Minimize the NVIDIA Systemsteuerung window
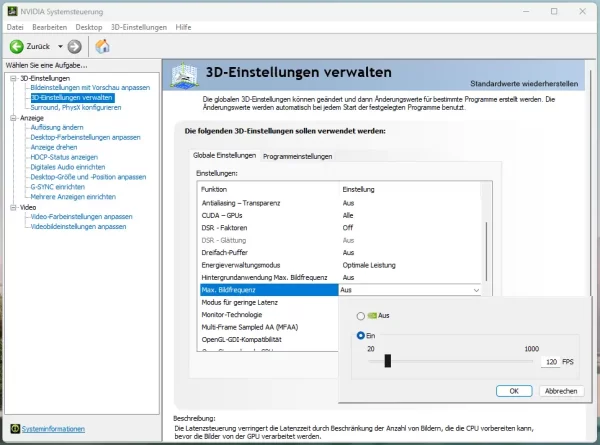This screenshot has width=600, height=445. 526,11
